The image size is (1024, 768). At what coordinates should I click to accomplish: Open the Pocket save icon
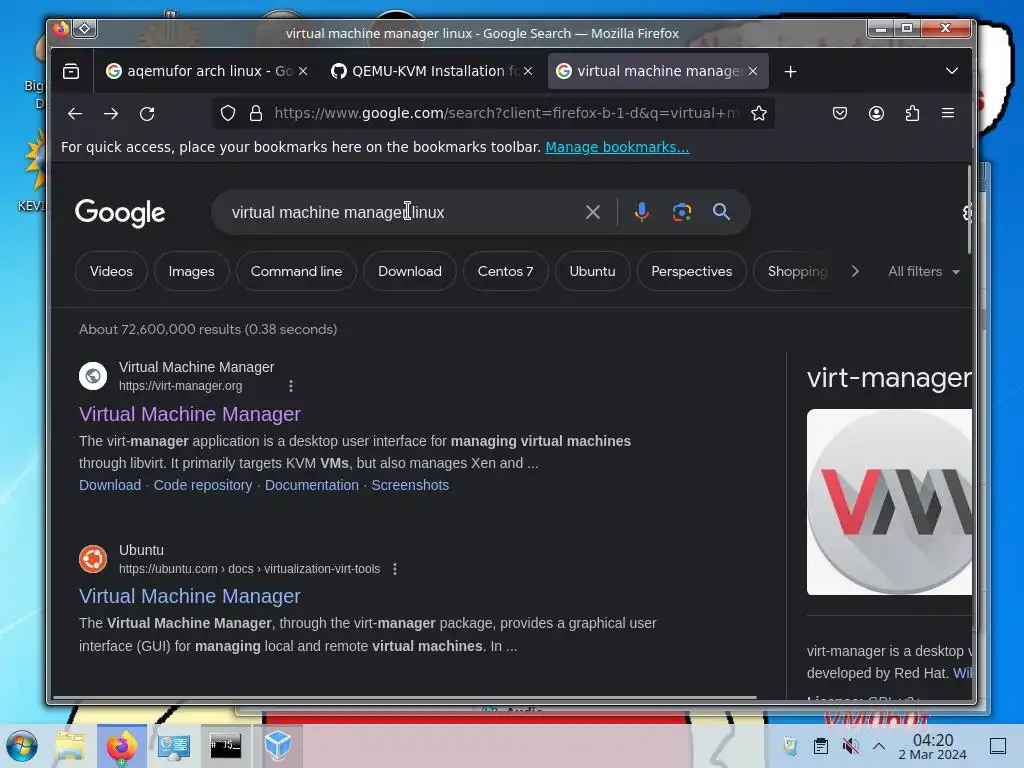pos(840,114)
